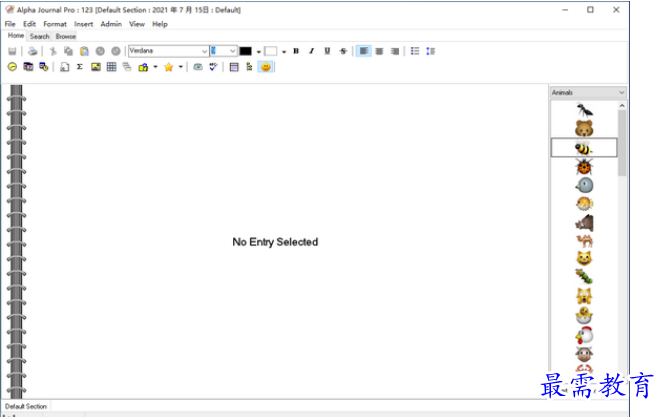Click the date and time icon
The image size is (662, 417).
click(43, 67)
